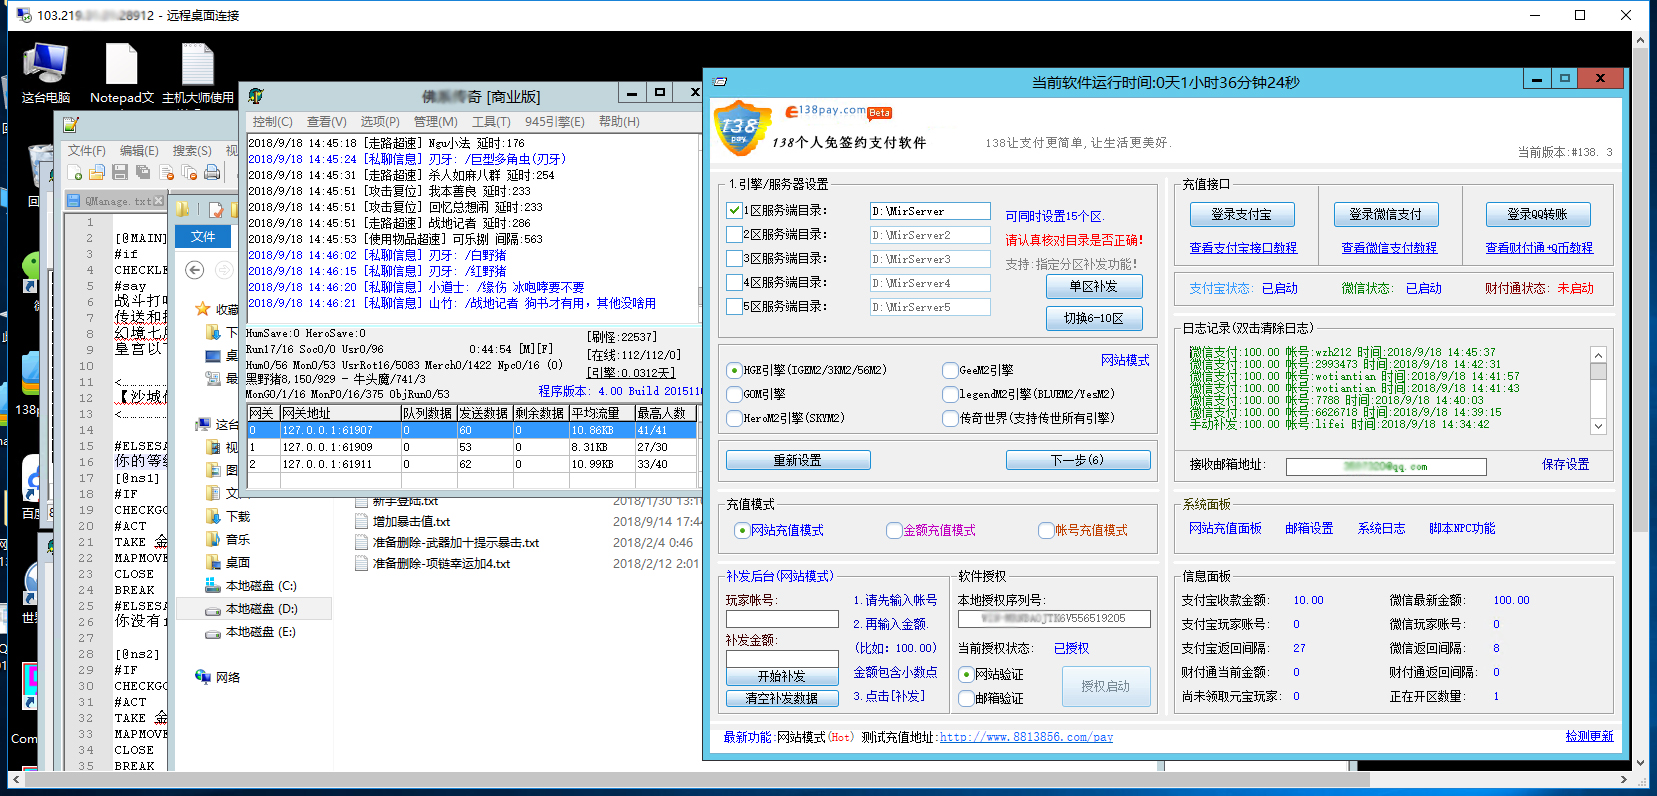This screenshot has height=796, width=1657.
Task: Click 登录QQ转账 button
Action: (1538, 214)
